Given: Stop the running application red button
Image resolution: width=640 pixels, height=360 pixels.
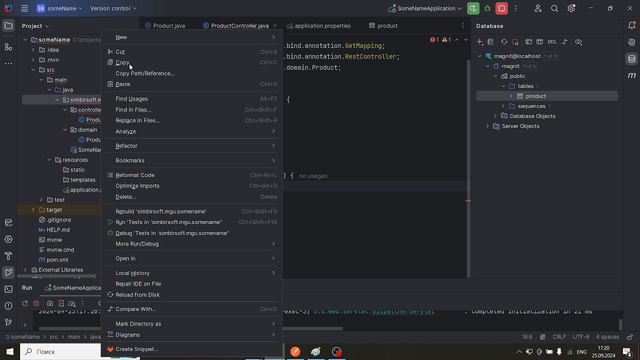Looking at the screenshot, I should pos(502,8).
